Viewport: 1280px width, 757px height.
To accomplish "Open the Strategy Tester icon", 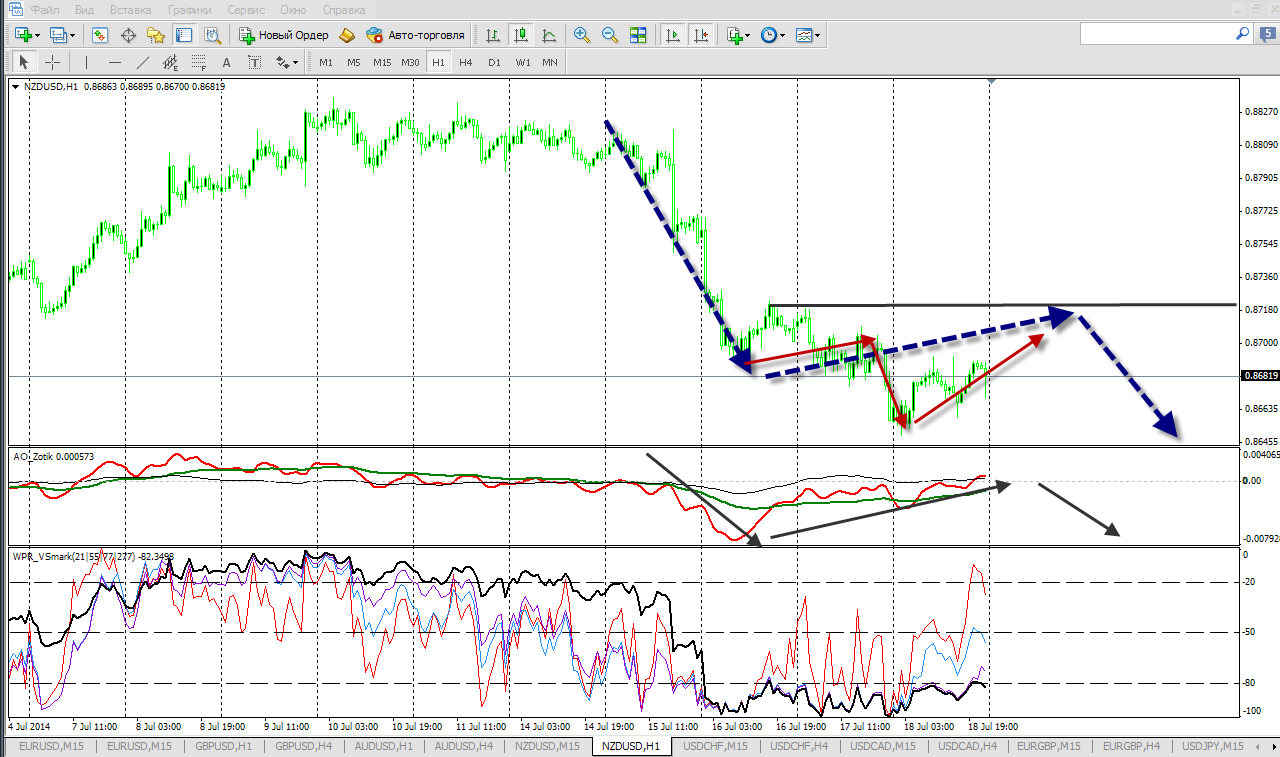I will pos(212,35).
